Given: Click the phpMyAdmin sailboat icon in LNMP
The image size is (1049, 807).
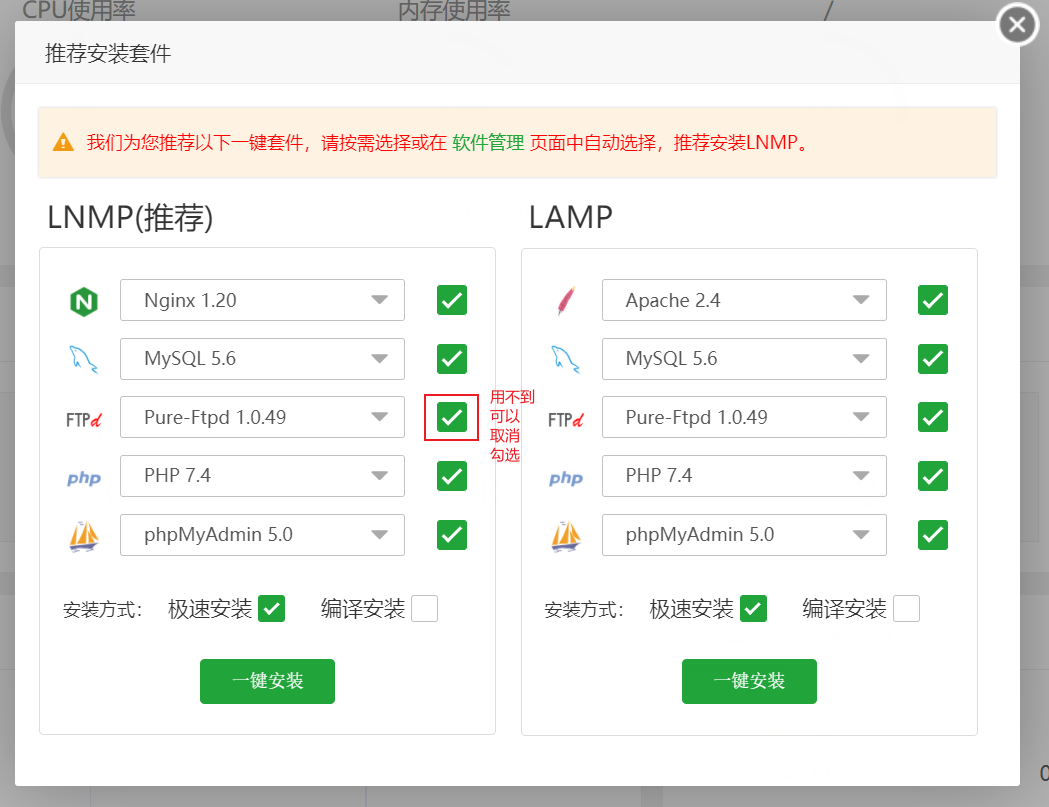Looking at the screenshot, I should pyautogui.click(x=84, y=536).
